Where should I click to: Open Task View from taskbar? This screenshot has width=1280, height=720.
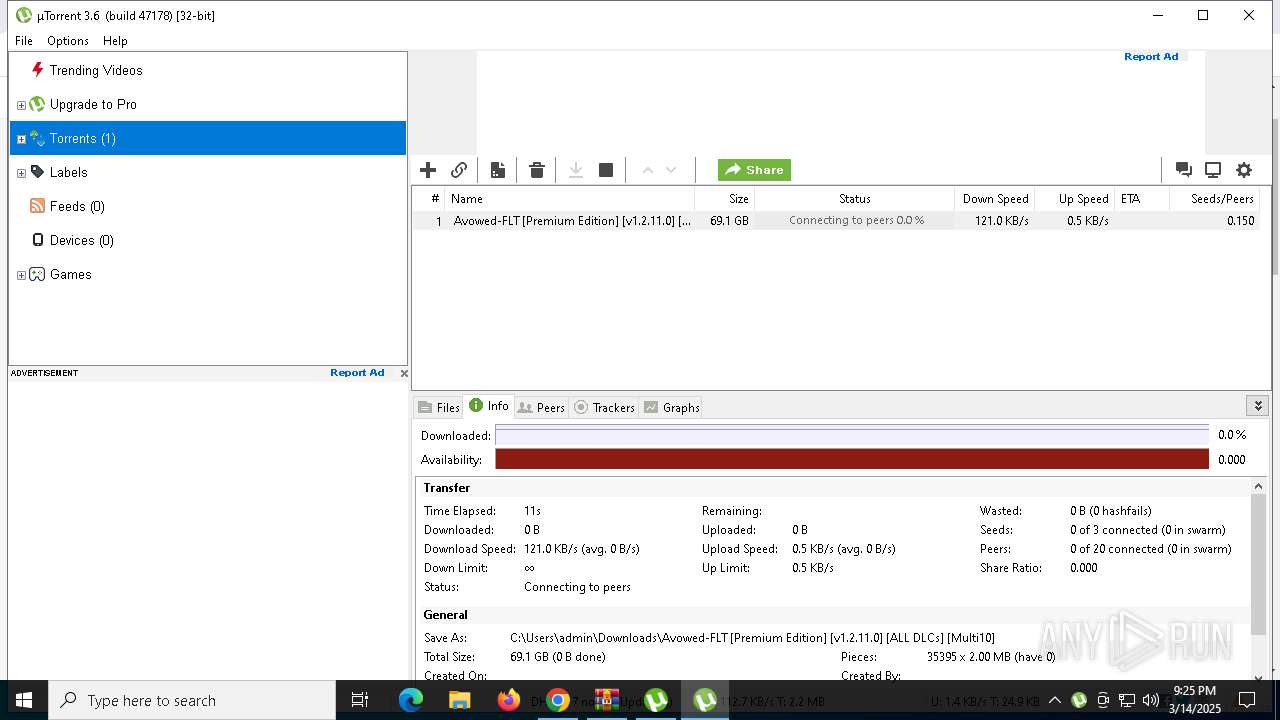(x=360, y=700)
